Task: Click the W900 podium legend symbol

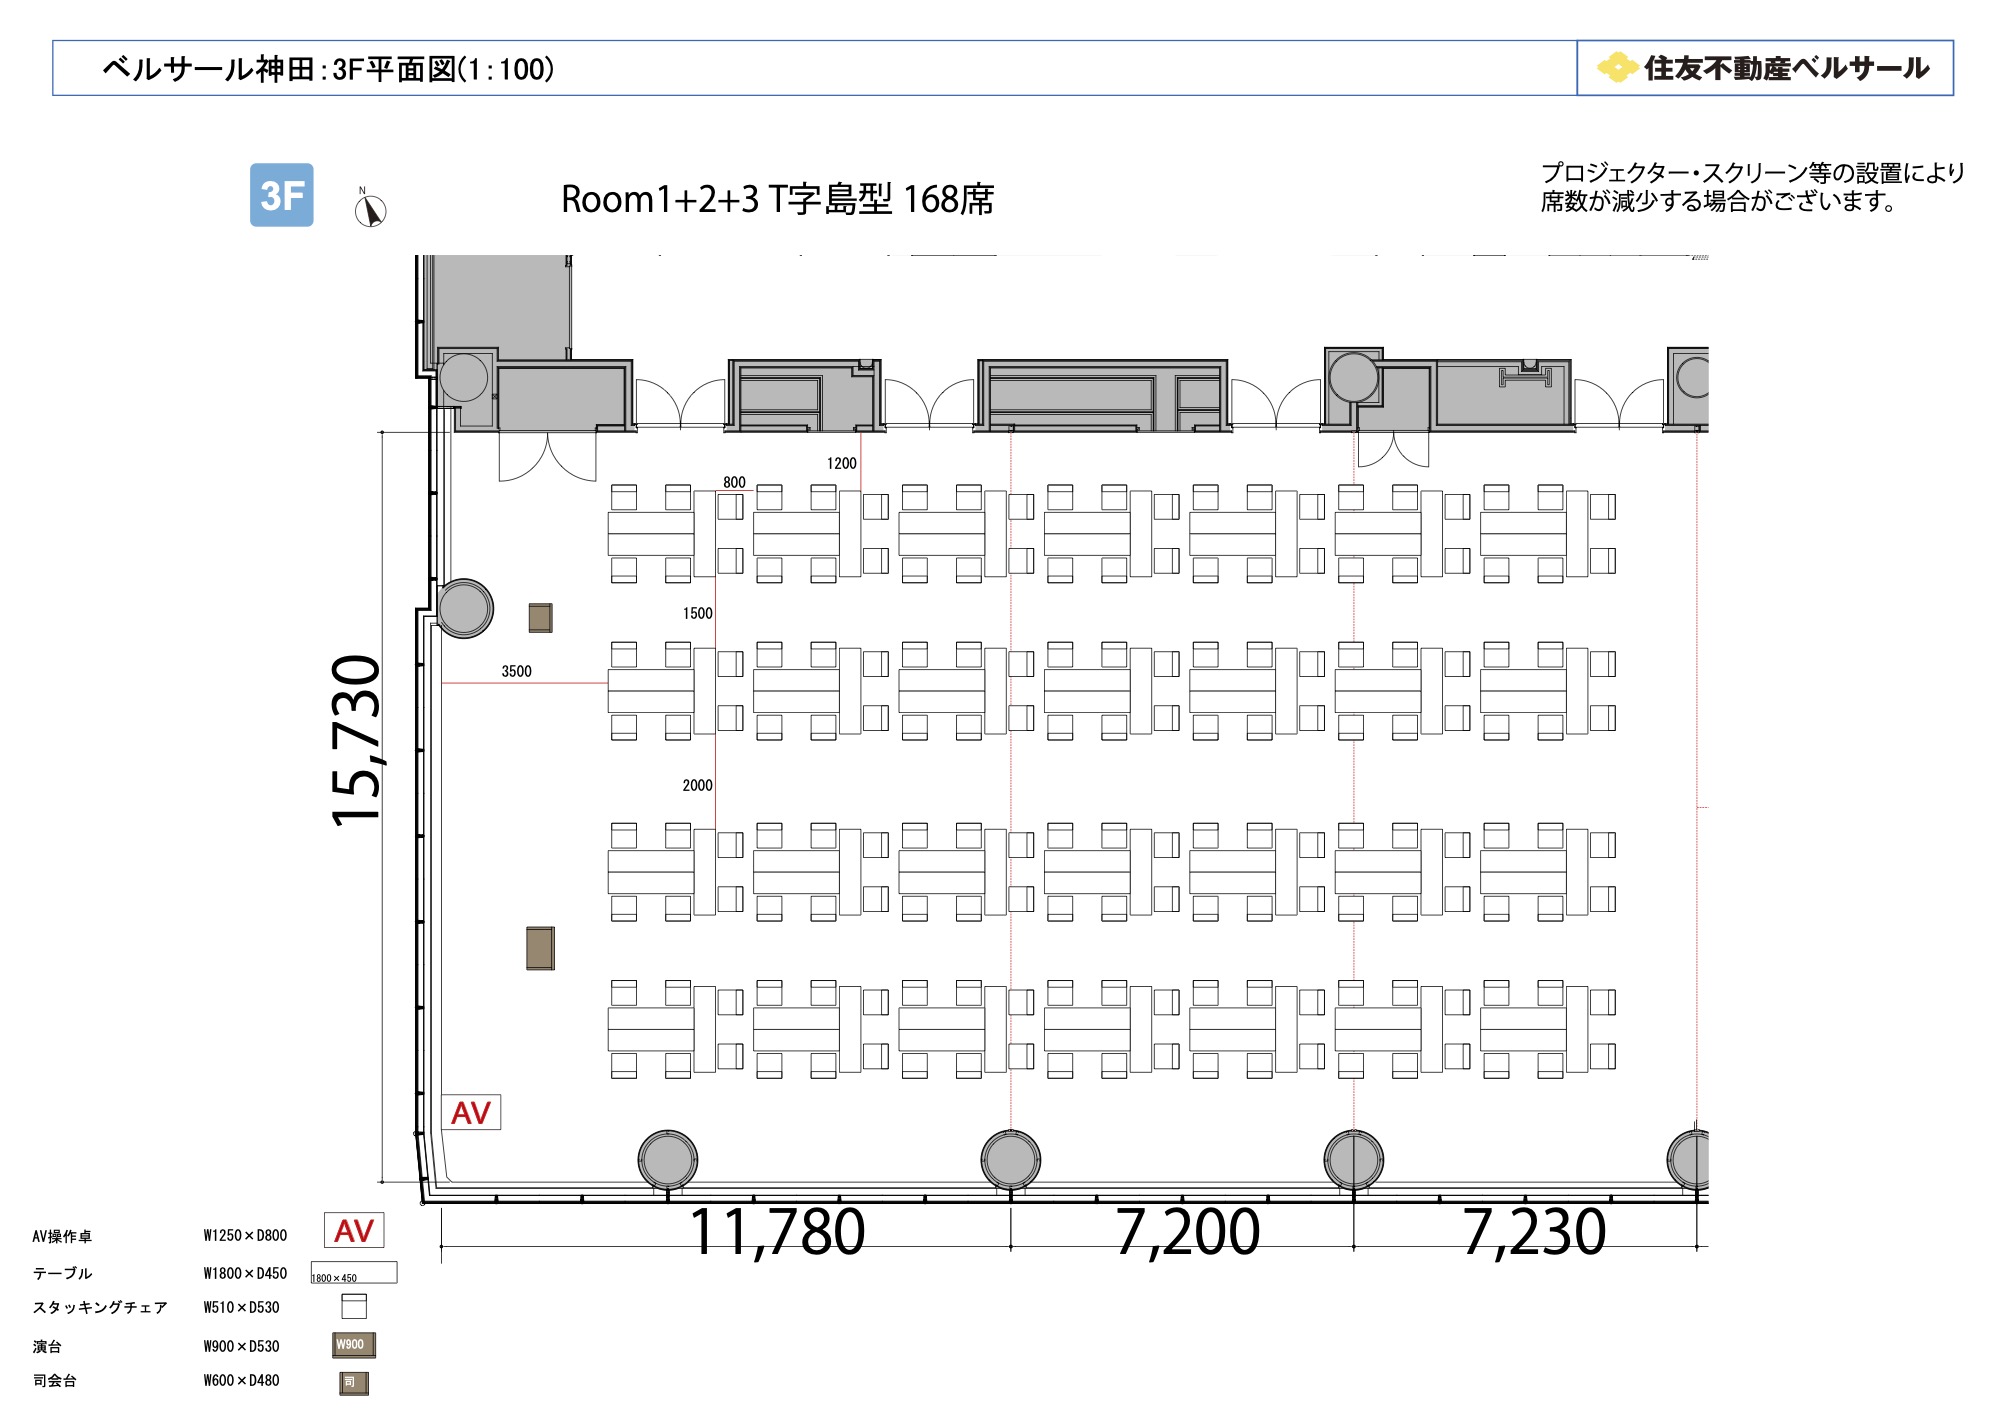Action: point(354,1345)
